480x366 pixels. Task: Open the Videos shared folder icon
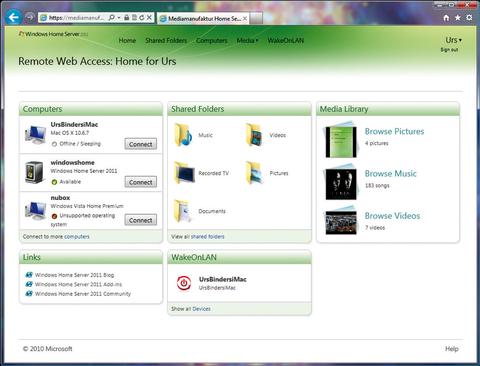point(254,135)
